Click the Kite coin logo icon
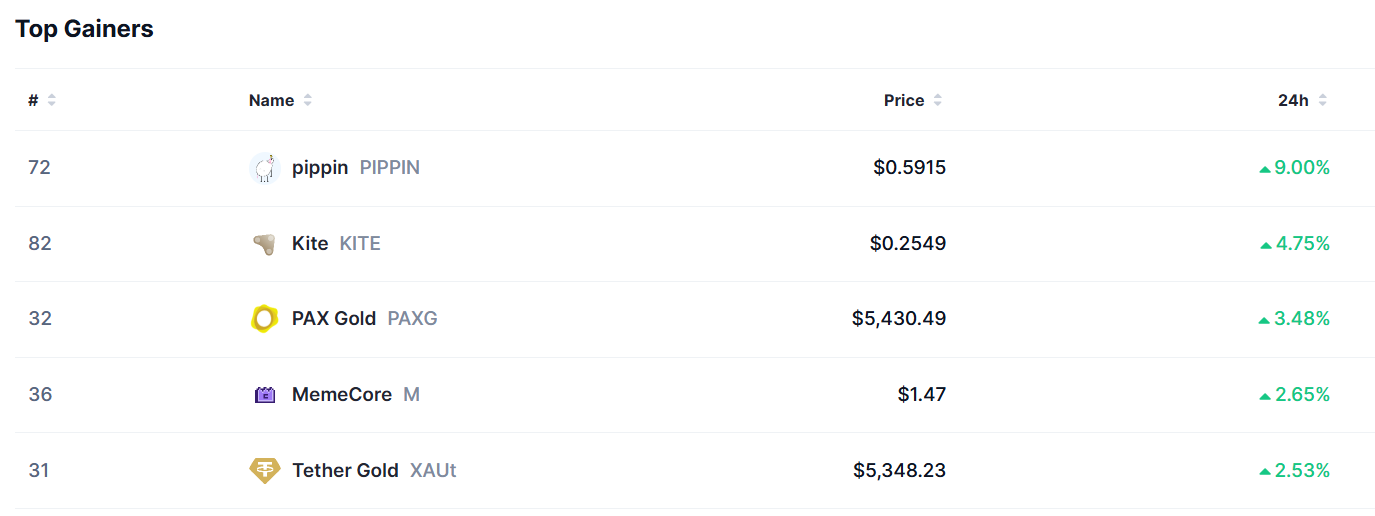Screen dimensions: 1375x516 tap(264, 244)
